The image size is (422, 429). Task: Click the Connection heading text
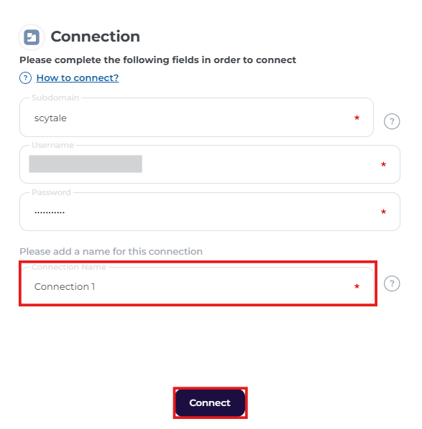[x=95, y=37]
